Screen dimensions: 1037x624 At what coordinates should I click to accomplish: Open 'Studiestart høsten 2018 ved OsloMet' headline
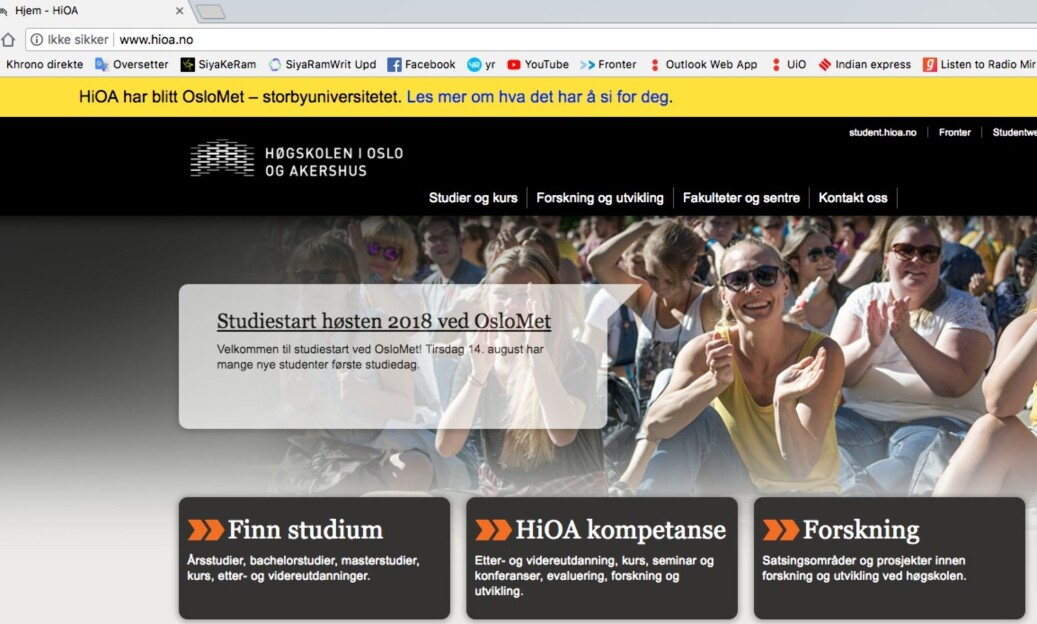(x=384, y=321)
